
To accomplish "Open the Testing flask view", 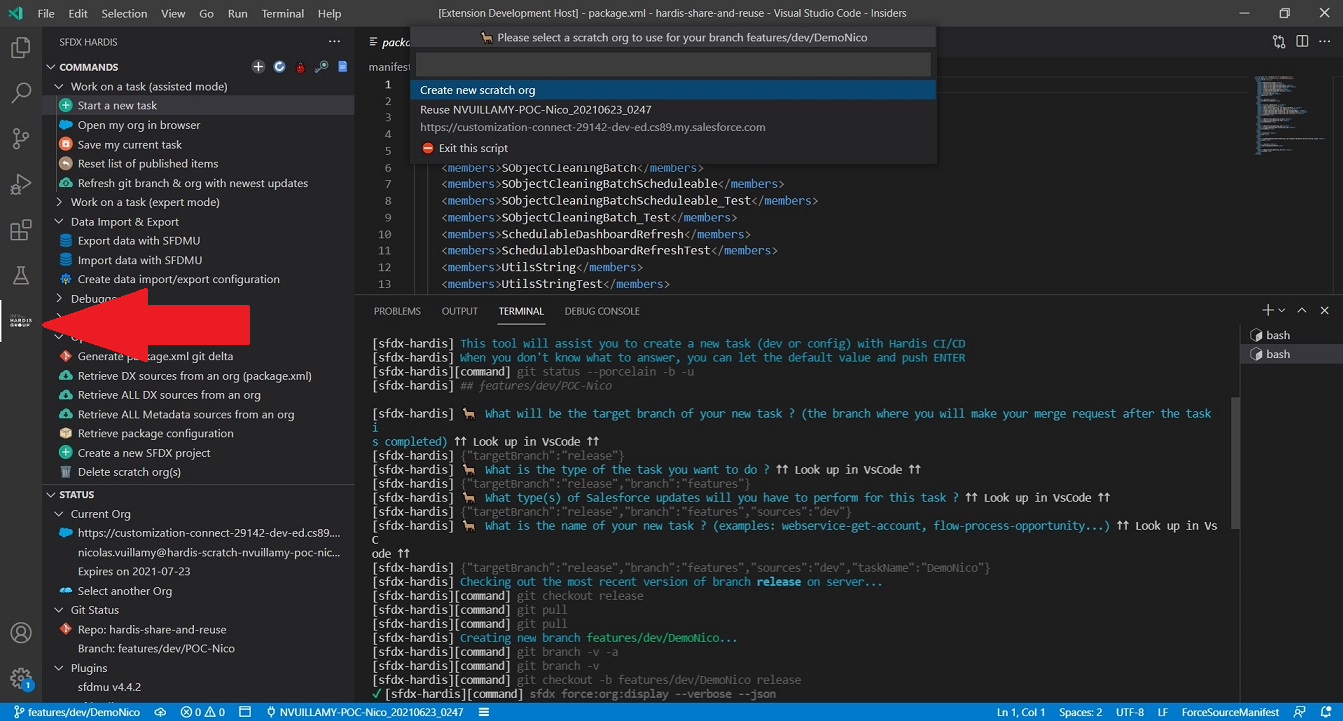I will (20, 276).
